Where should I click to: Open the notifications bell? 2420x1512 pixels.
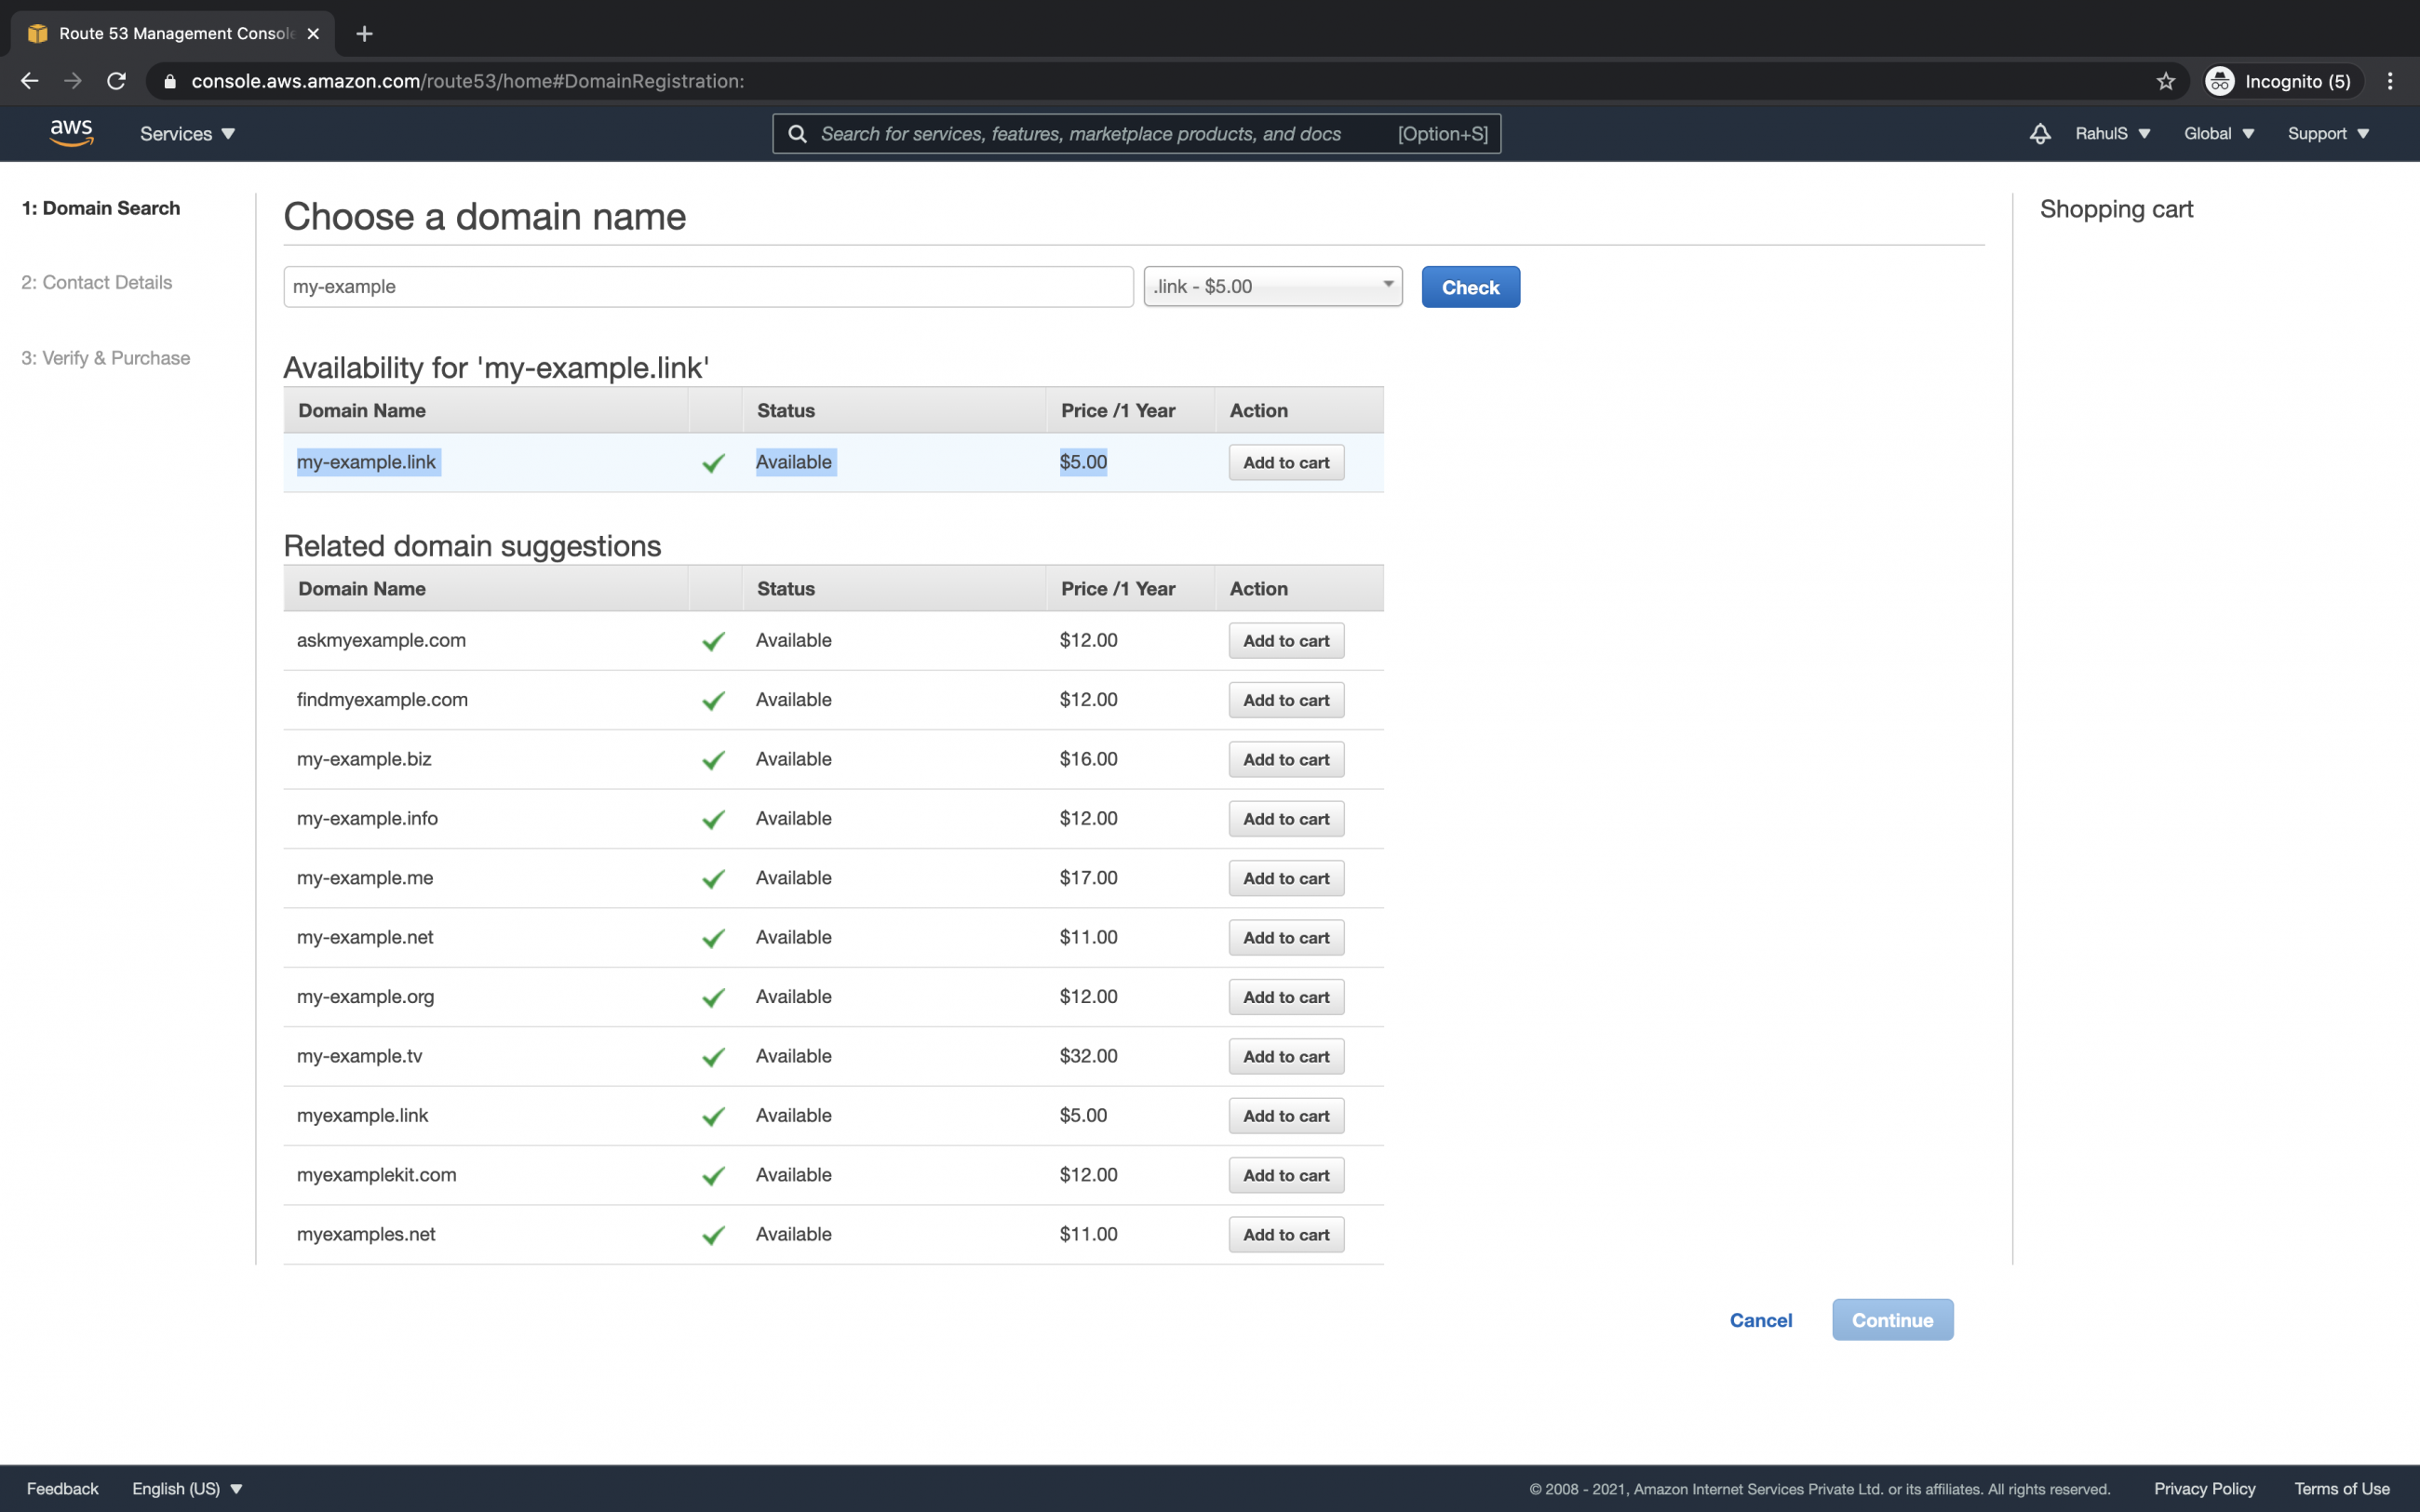click(x=2039, y=133)
